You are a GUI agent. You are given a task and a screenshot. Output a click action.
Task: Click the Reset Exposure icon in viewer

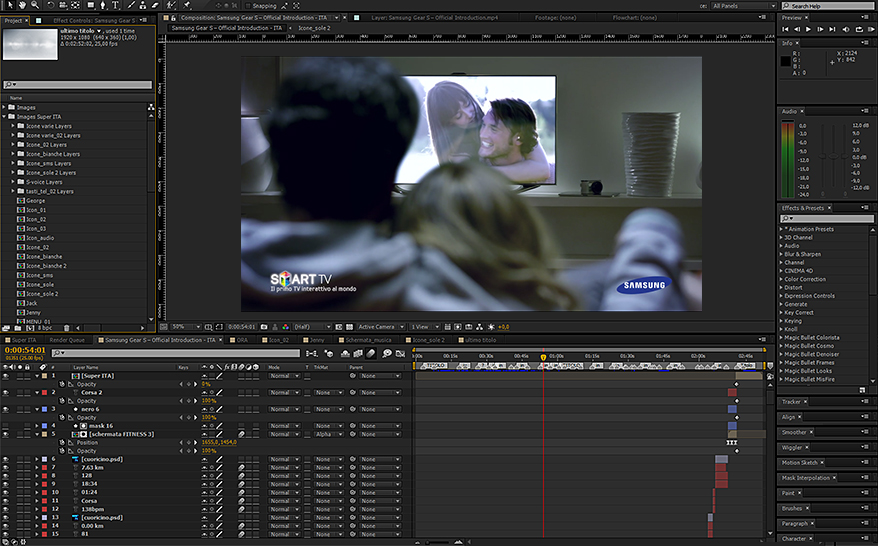click(491, 326)
